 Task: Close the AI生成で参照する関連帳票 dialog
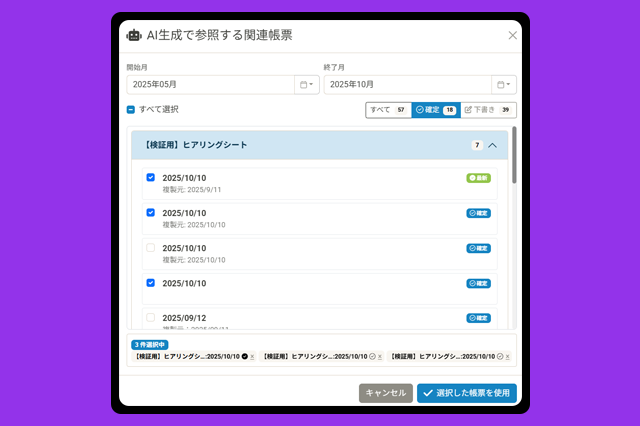tap(513, 36)
